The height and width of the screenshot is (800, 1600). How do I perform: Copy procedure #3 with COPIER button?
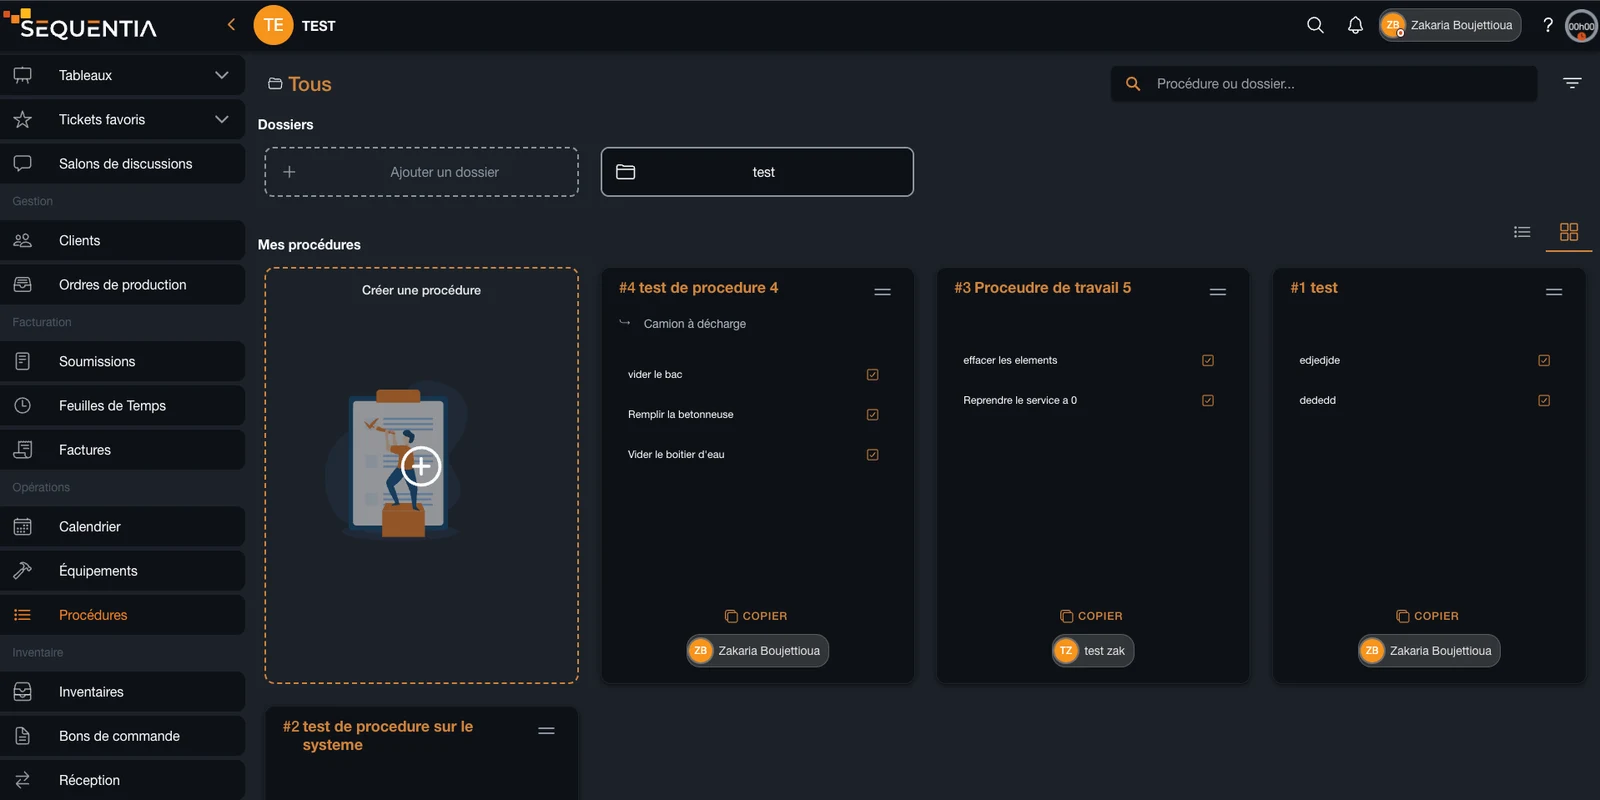[x=1091, y=616]
